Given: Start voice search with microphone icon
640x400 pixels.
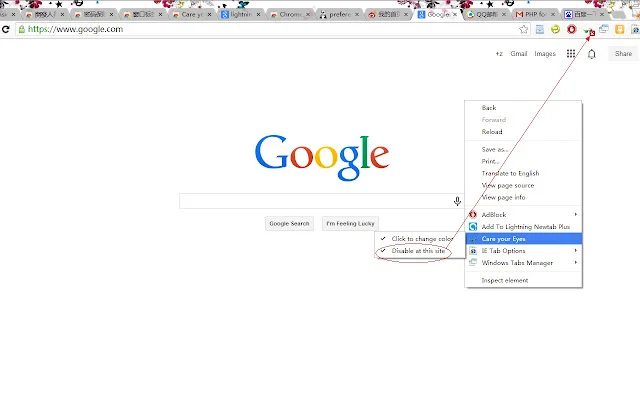Looking at the screenshot, I should [457, 201].
